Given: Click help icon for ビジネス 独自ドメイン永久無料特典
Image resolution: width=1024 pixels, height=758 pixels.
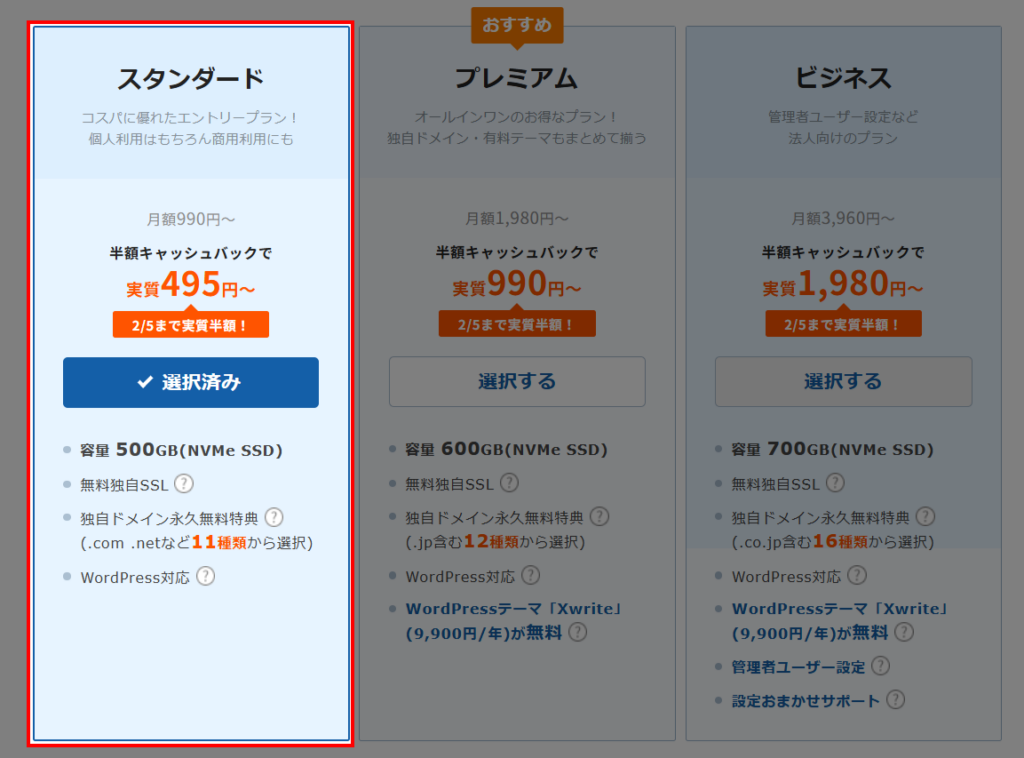Looking at the screenshot, I should click(x=925, y=517).
